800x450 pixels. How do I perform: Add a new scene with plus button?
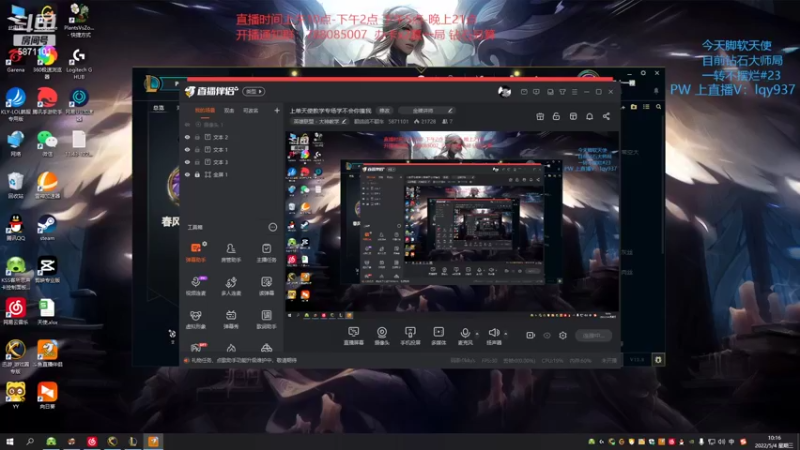coord(277,110)
